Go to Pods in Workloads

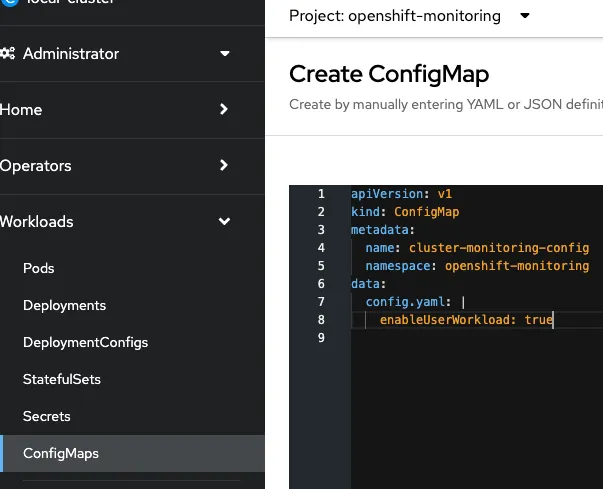(39, 269)
